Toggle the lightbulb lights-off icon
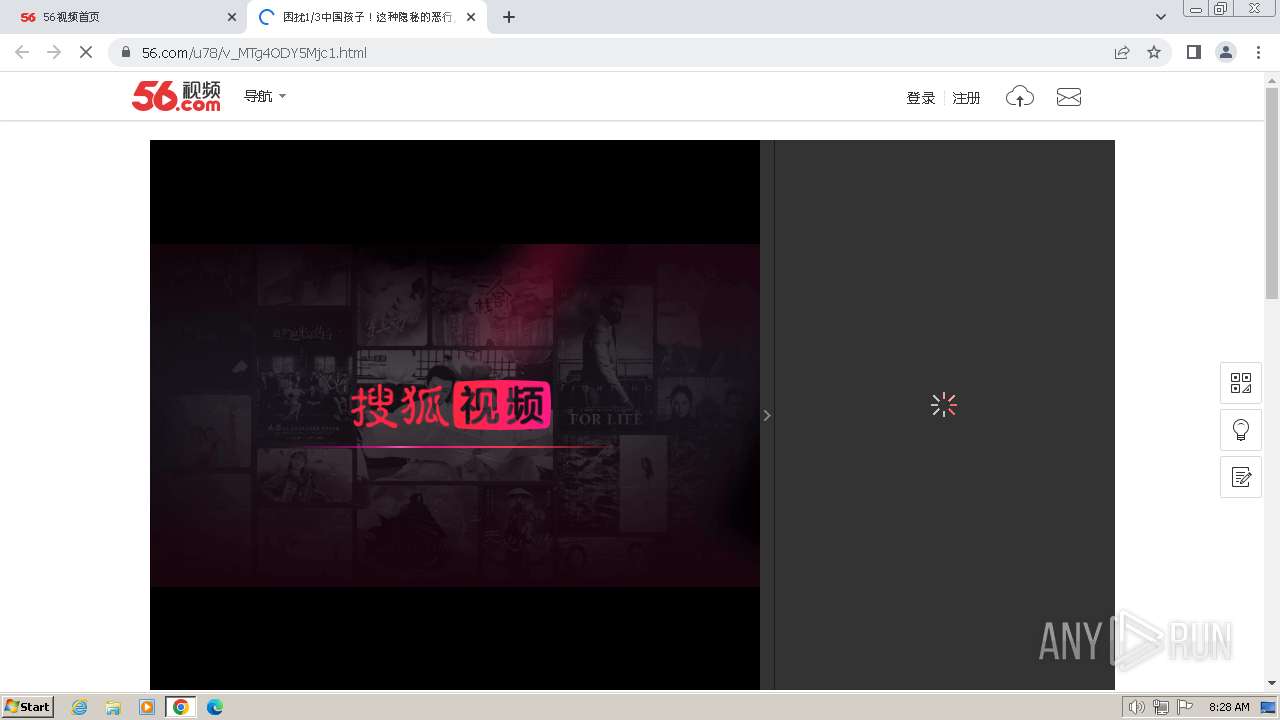This screenshot has height=720, width=1280. (x=1241, y=430)
